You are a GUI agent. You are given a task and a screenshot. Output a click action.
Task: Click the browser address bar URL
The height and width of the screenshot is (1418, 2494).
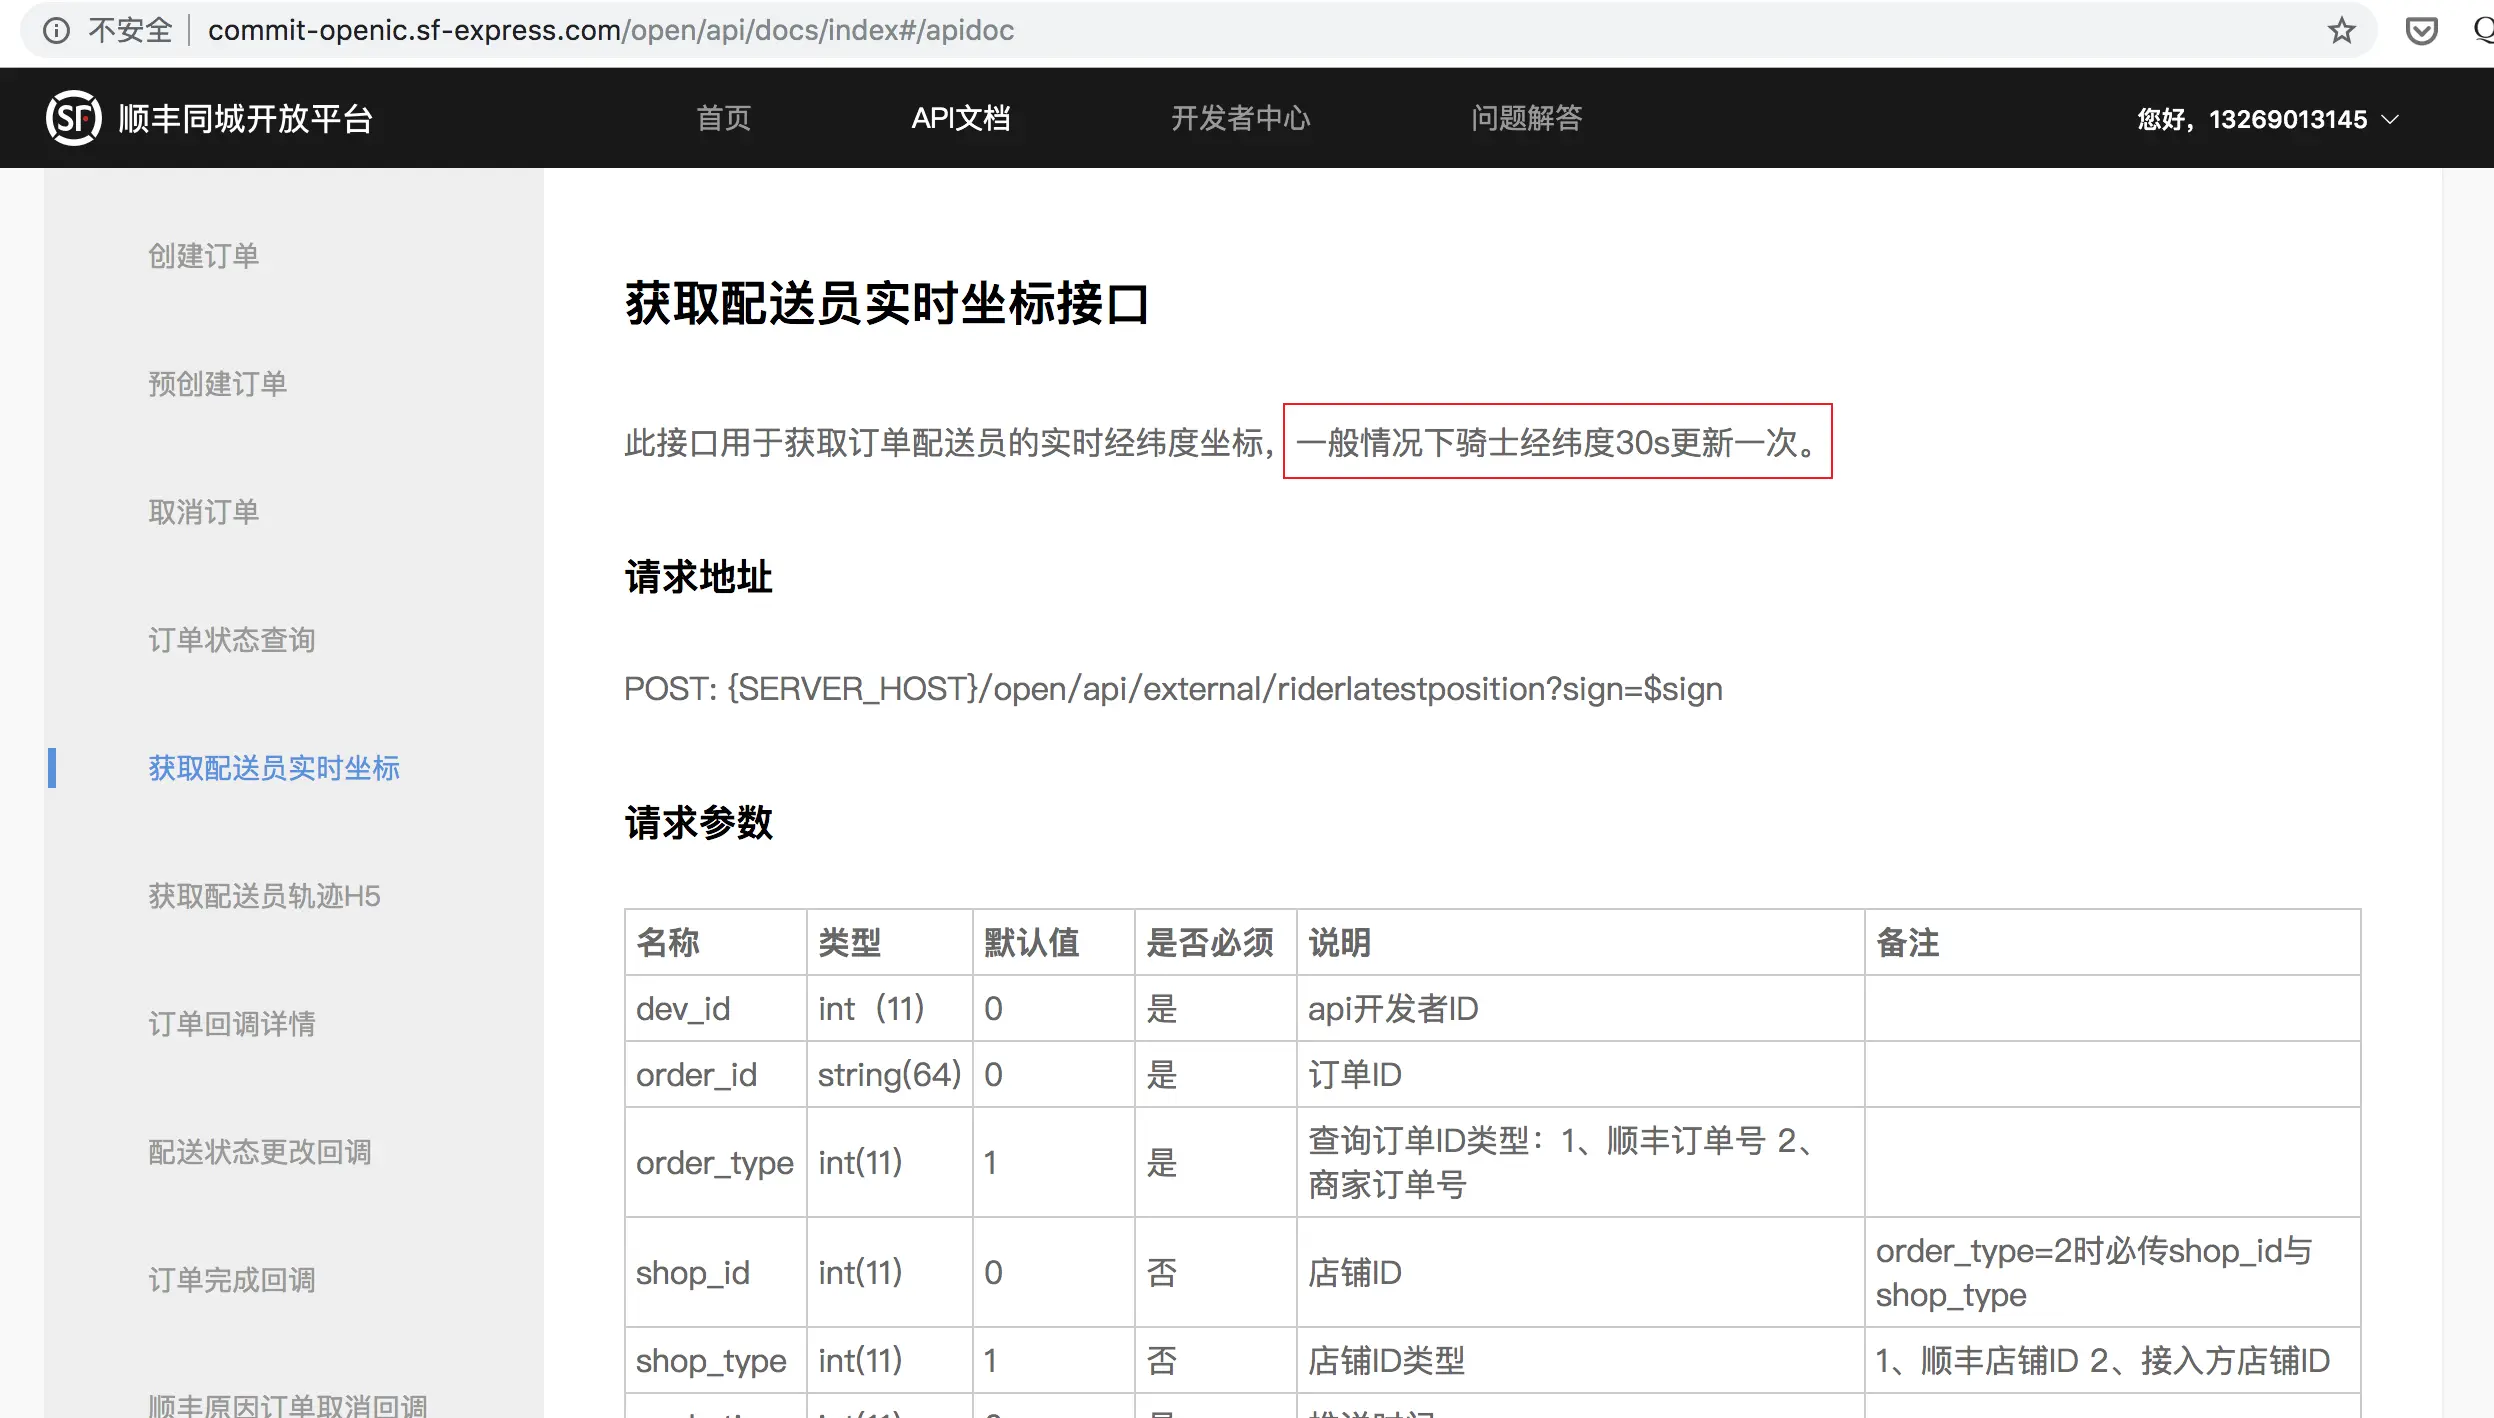click(610, 30)
